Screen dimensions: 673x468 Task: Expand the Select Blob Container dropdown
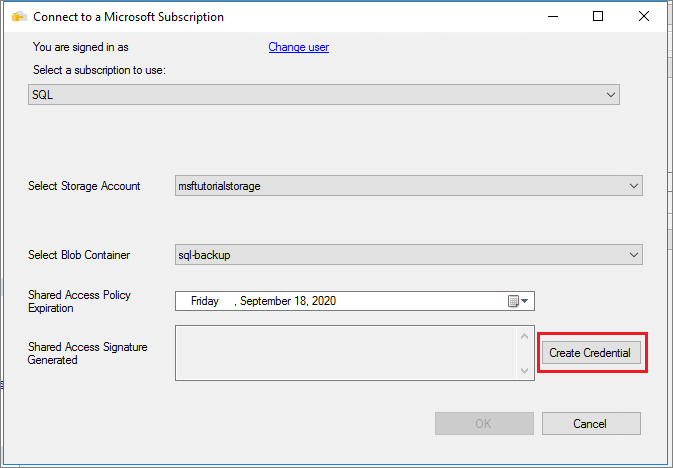click(633, 255)
